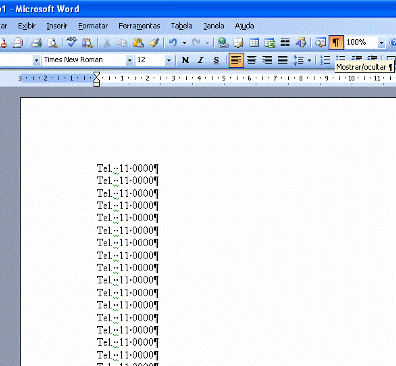This screenshot has width=396, height=366.
Task: Click the numbered list icon
Action: click(x=325, y=60)
